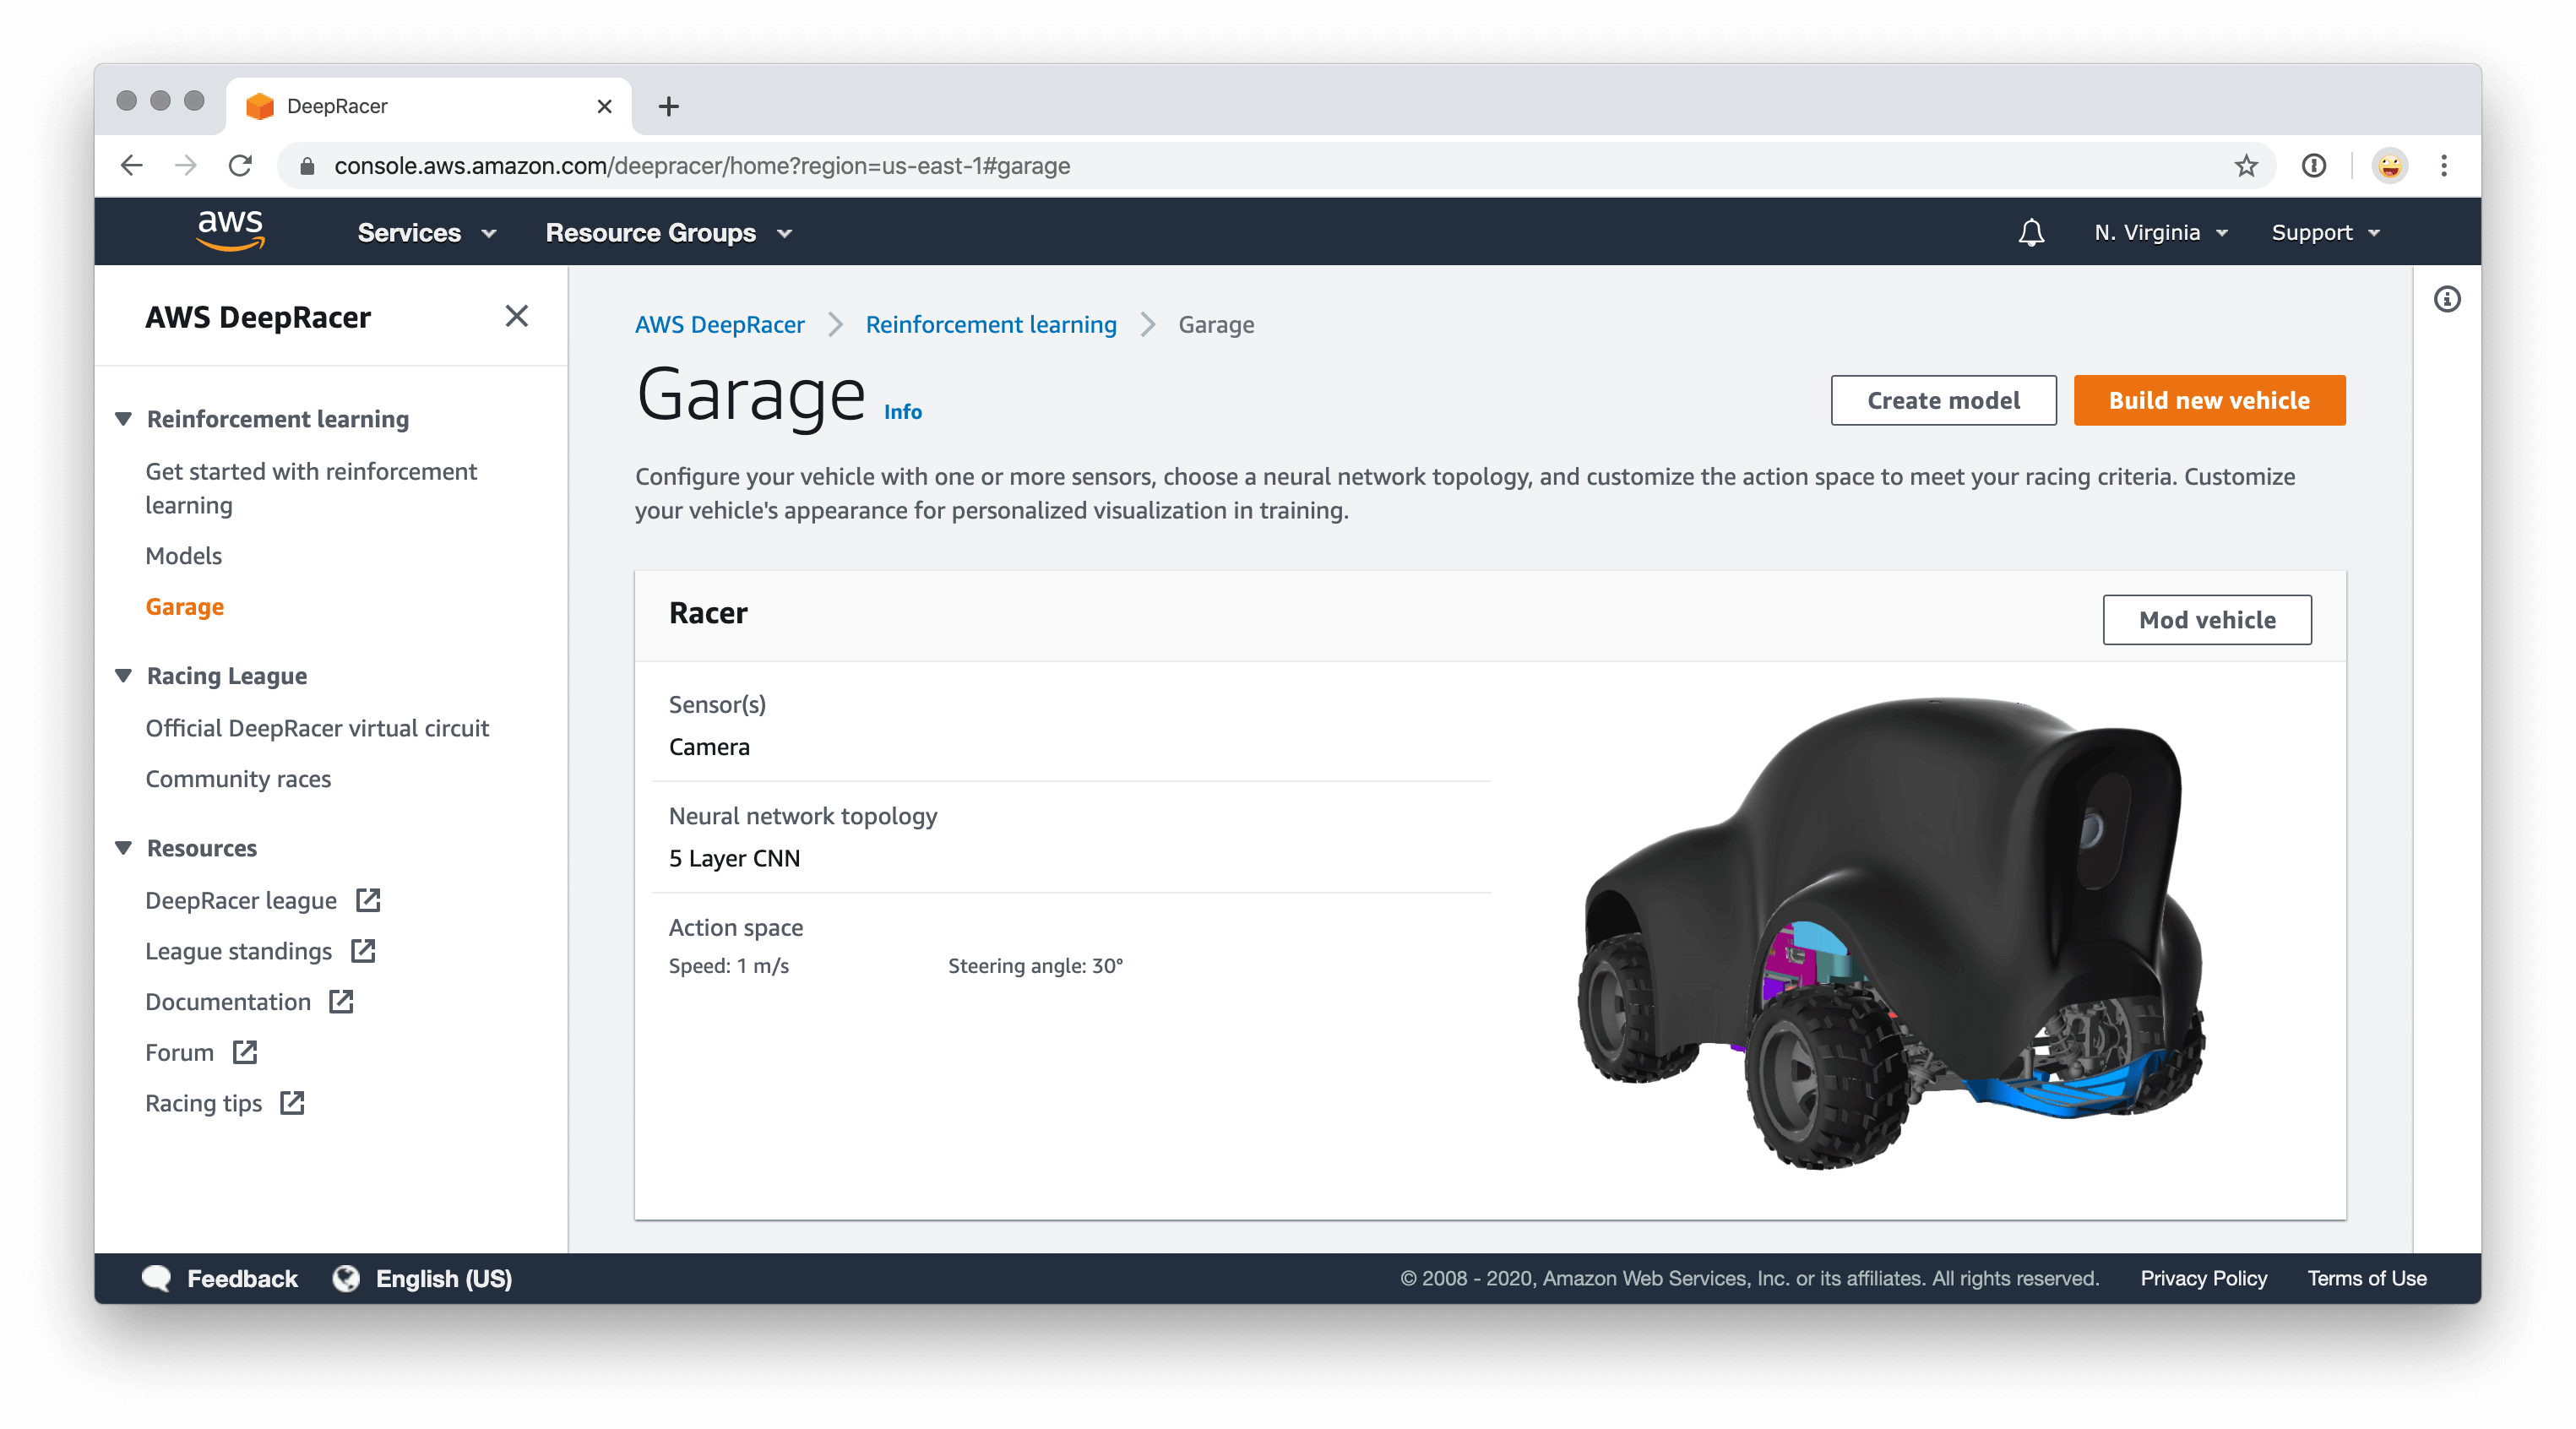
Task: Click the Feedback speech bubble icon
Action: point(156,1278)
